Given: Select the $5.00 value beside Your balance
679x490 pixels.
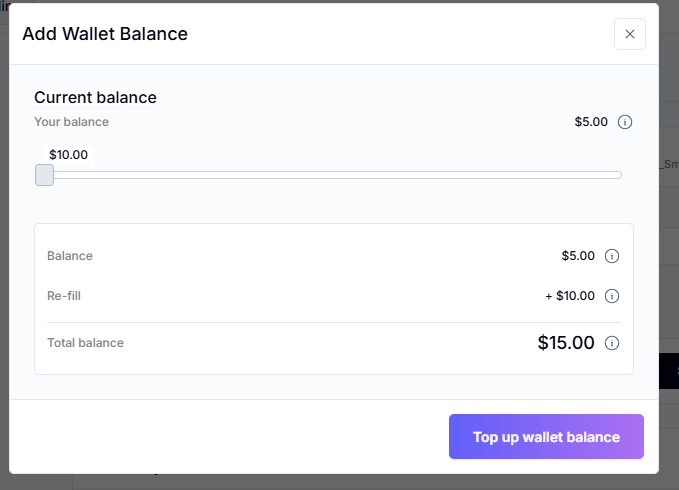Looking at the screenshot, I should 590,122.
